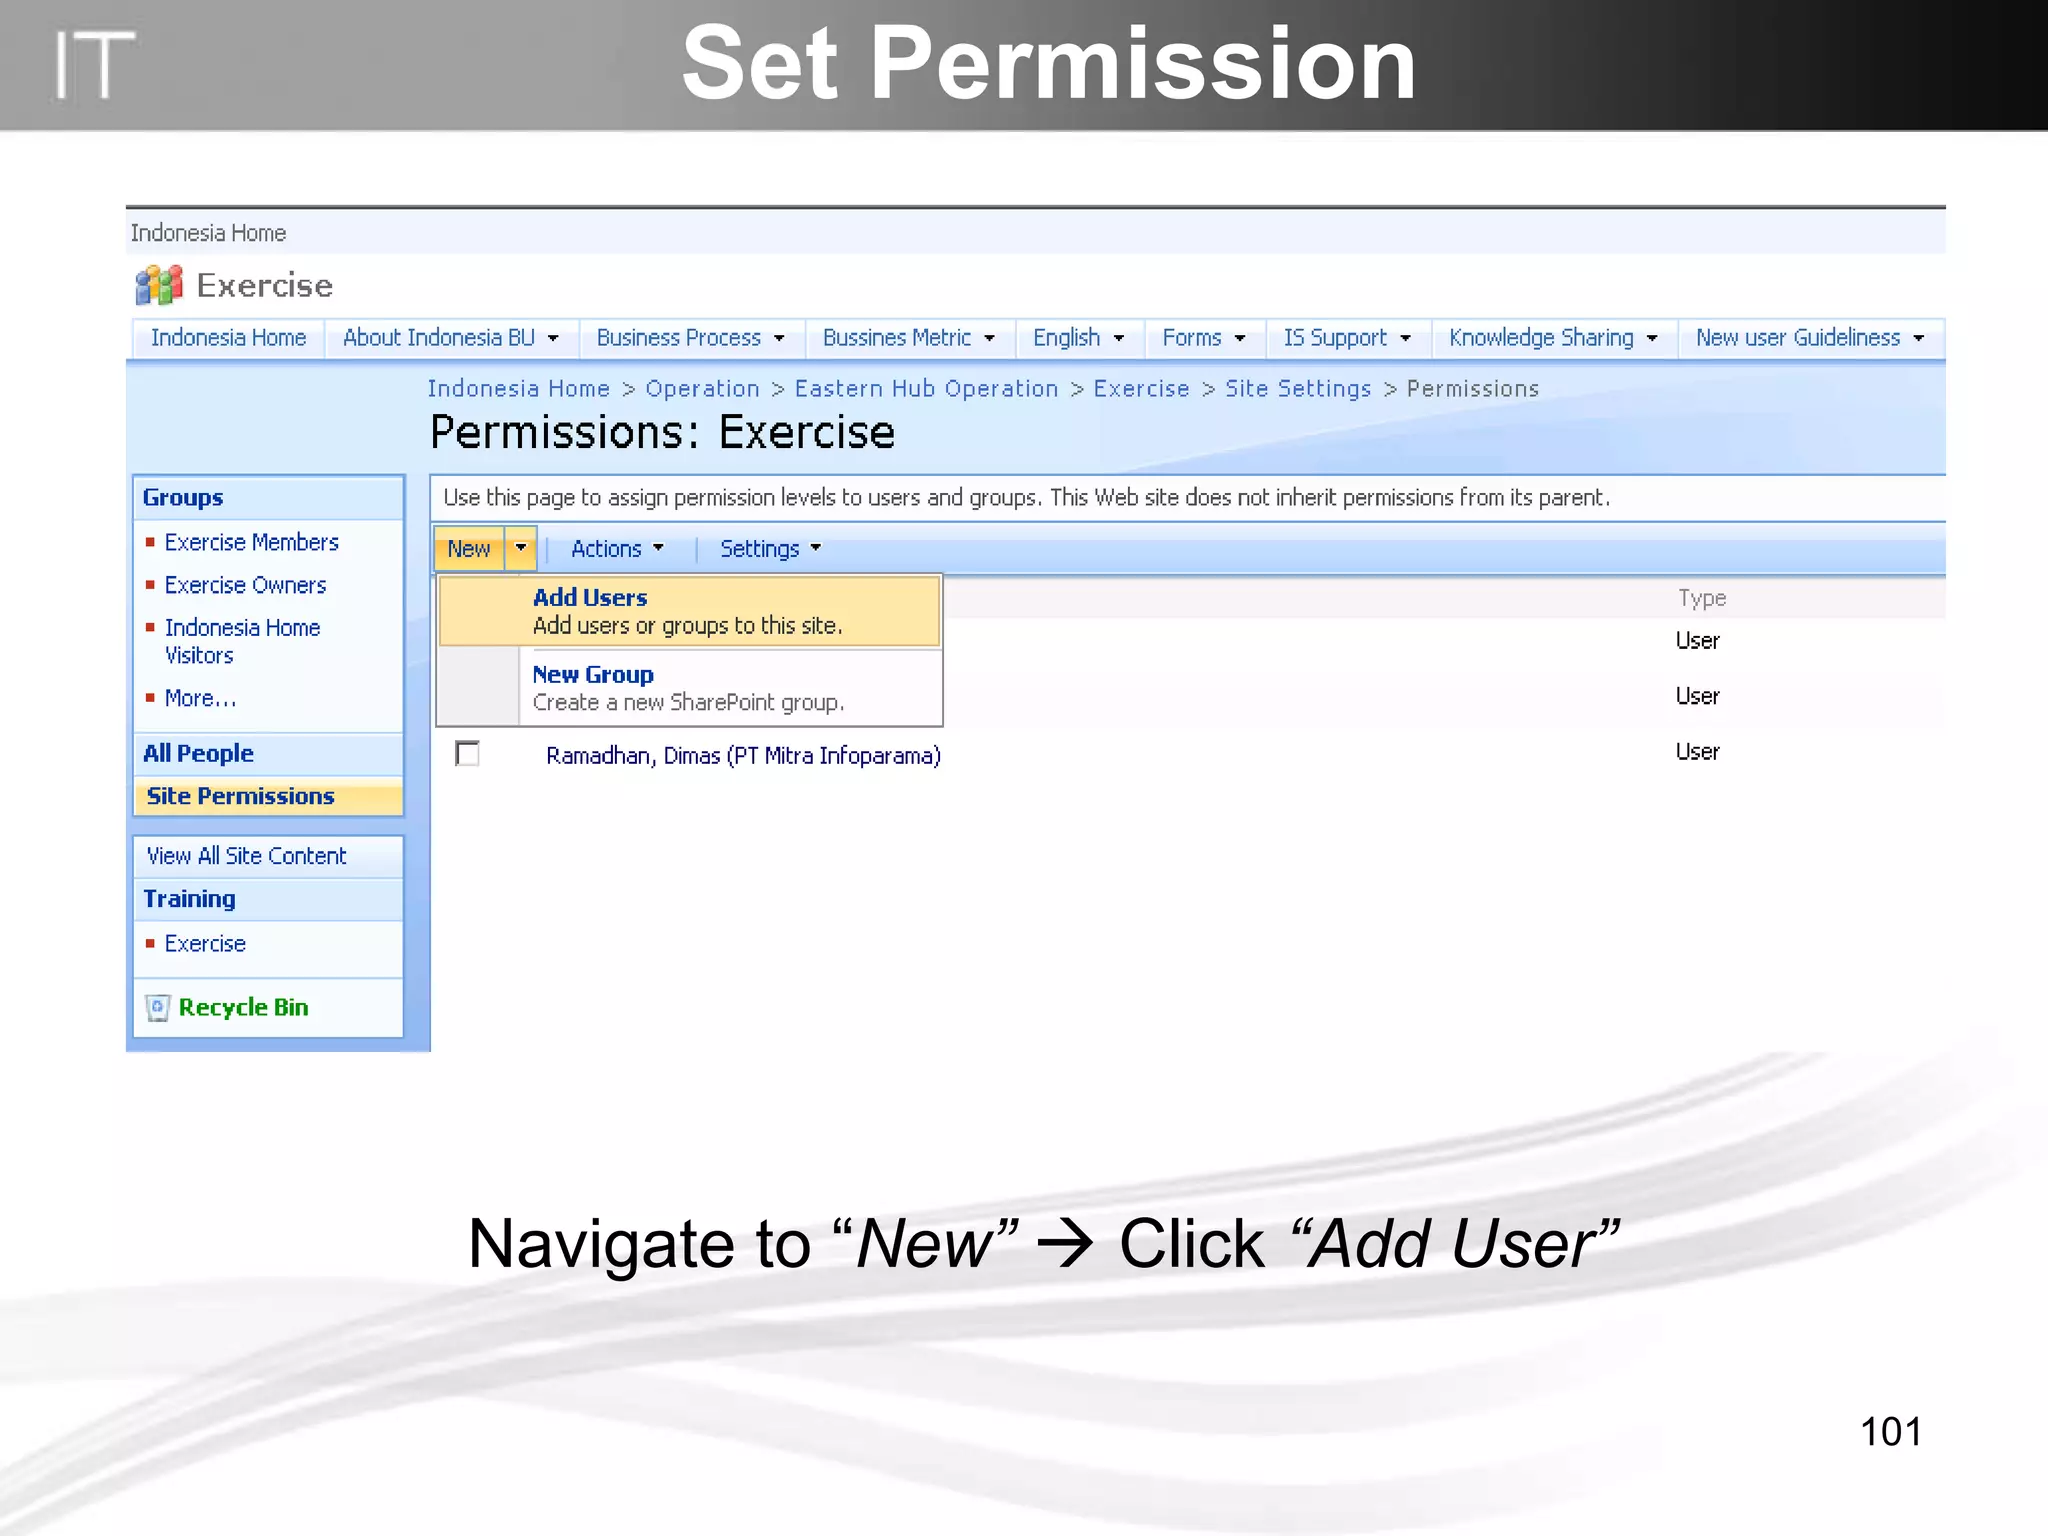Open the Exercise link under Training
The height and width of the screenshot is (1536, 2048).
click(205, 943)
